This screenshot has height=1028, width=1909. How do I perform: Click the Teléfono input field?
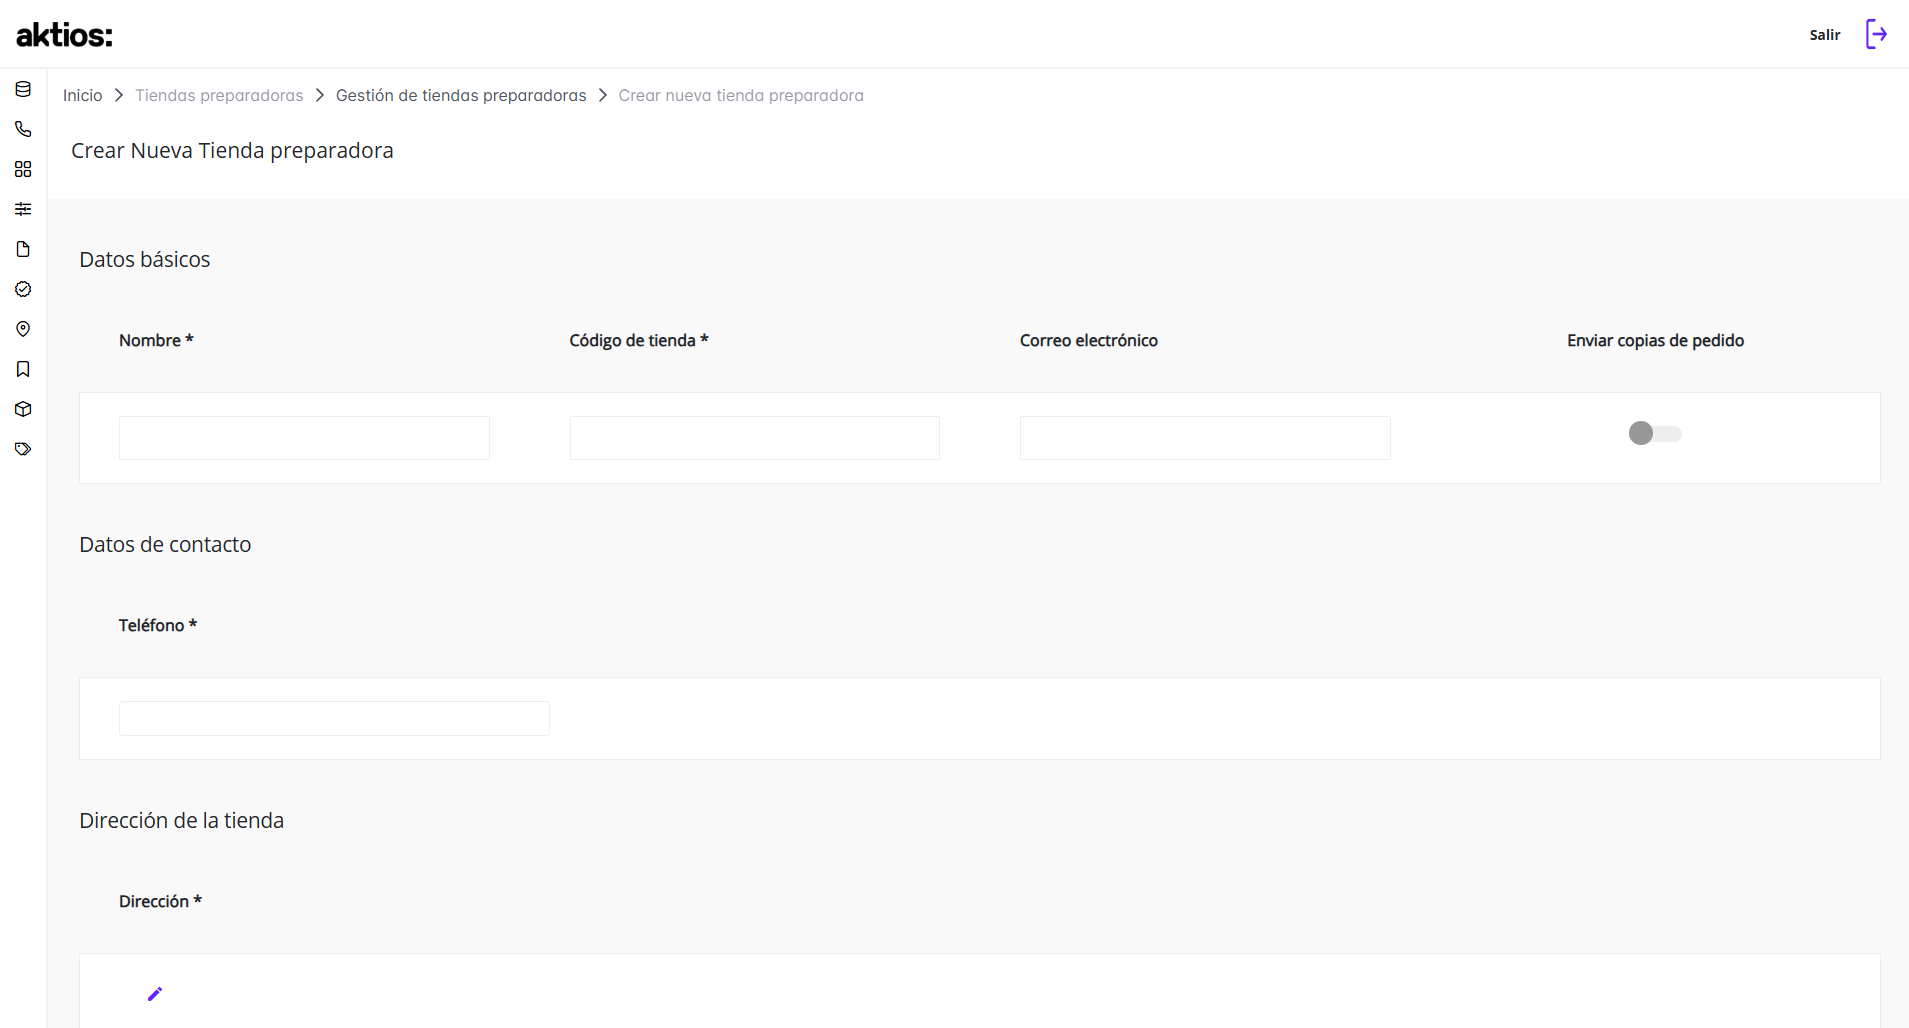334,718
